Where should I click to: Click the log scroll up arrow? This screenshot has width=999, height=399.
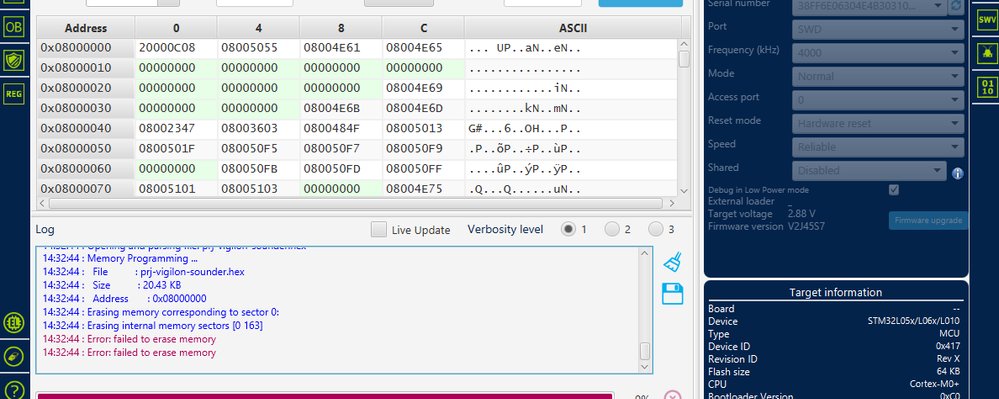coord(645,254)
